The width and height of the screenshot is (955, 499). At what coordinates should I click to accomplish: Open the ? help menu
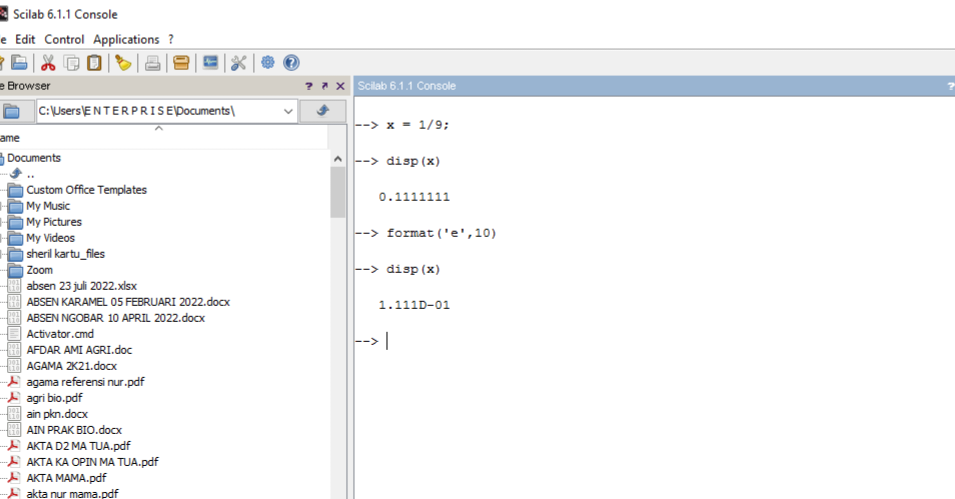click(171, 39)
